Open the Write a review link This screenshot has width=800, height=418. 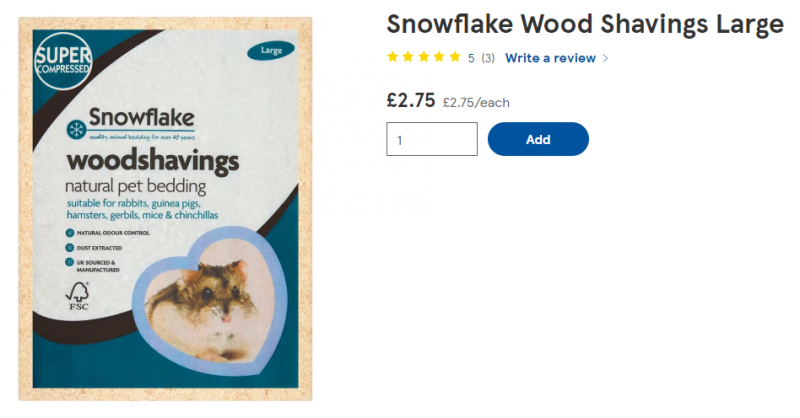click(550, 58)
